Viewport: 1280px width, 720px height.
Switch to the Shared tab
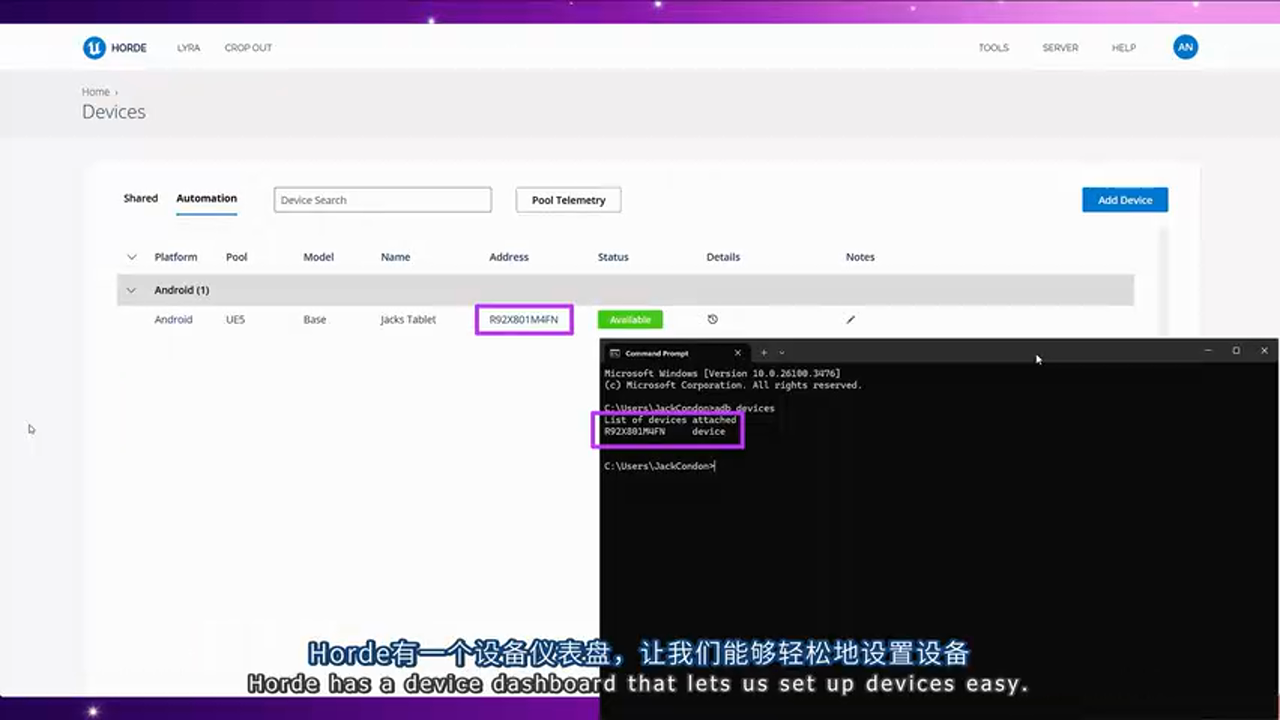click(x=140, y=198)
